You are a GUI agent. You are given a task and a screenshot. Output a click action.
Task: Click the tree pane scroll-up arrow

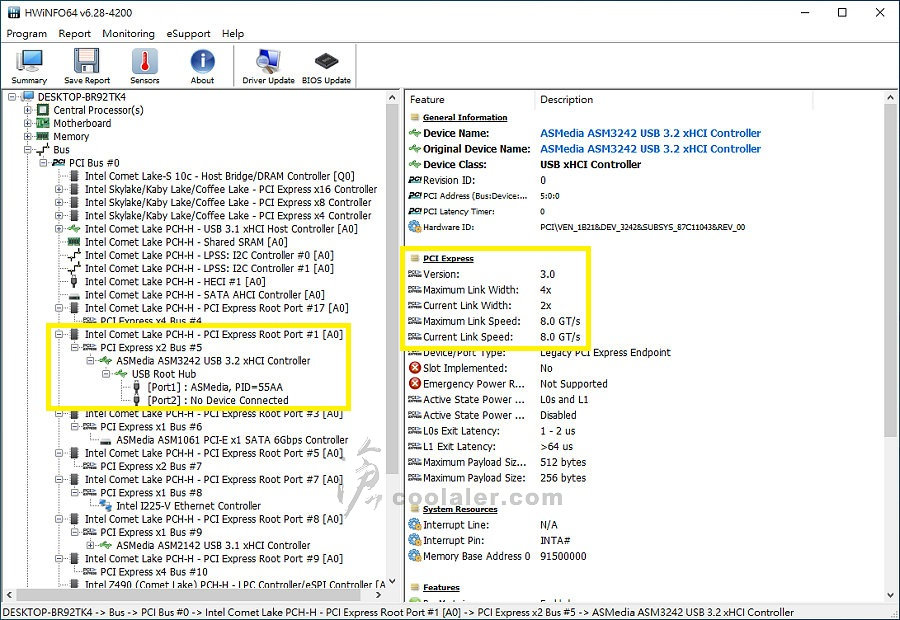point(392,98)
